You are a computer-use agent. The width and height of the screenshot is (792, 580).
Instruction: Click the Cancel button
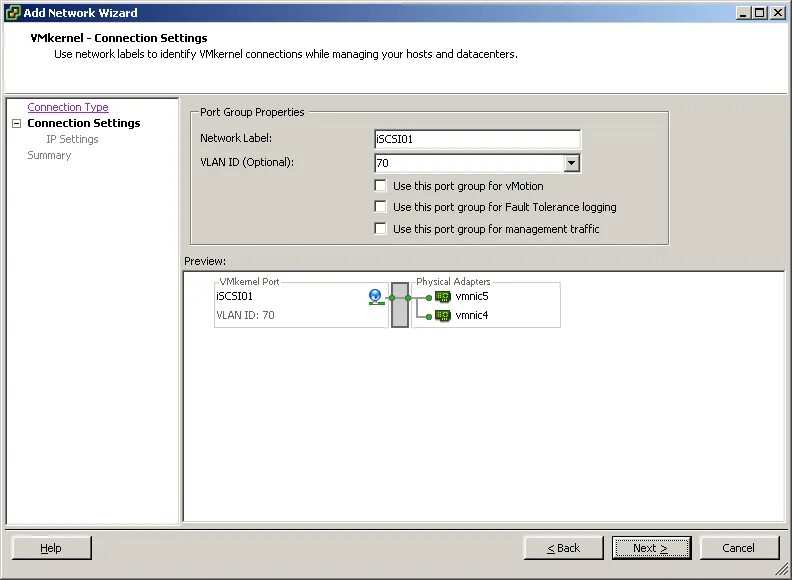click(x=739, y=548)
